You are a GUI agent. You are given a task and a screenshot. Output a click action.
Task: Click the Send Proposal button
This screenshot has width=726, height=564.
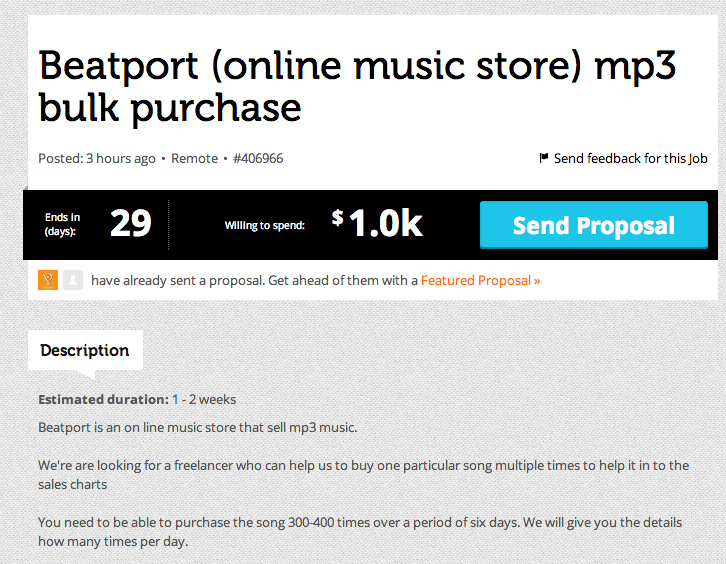594,225
